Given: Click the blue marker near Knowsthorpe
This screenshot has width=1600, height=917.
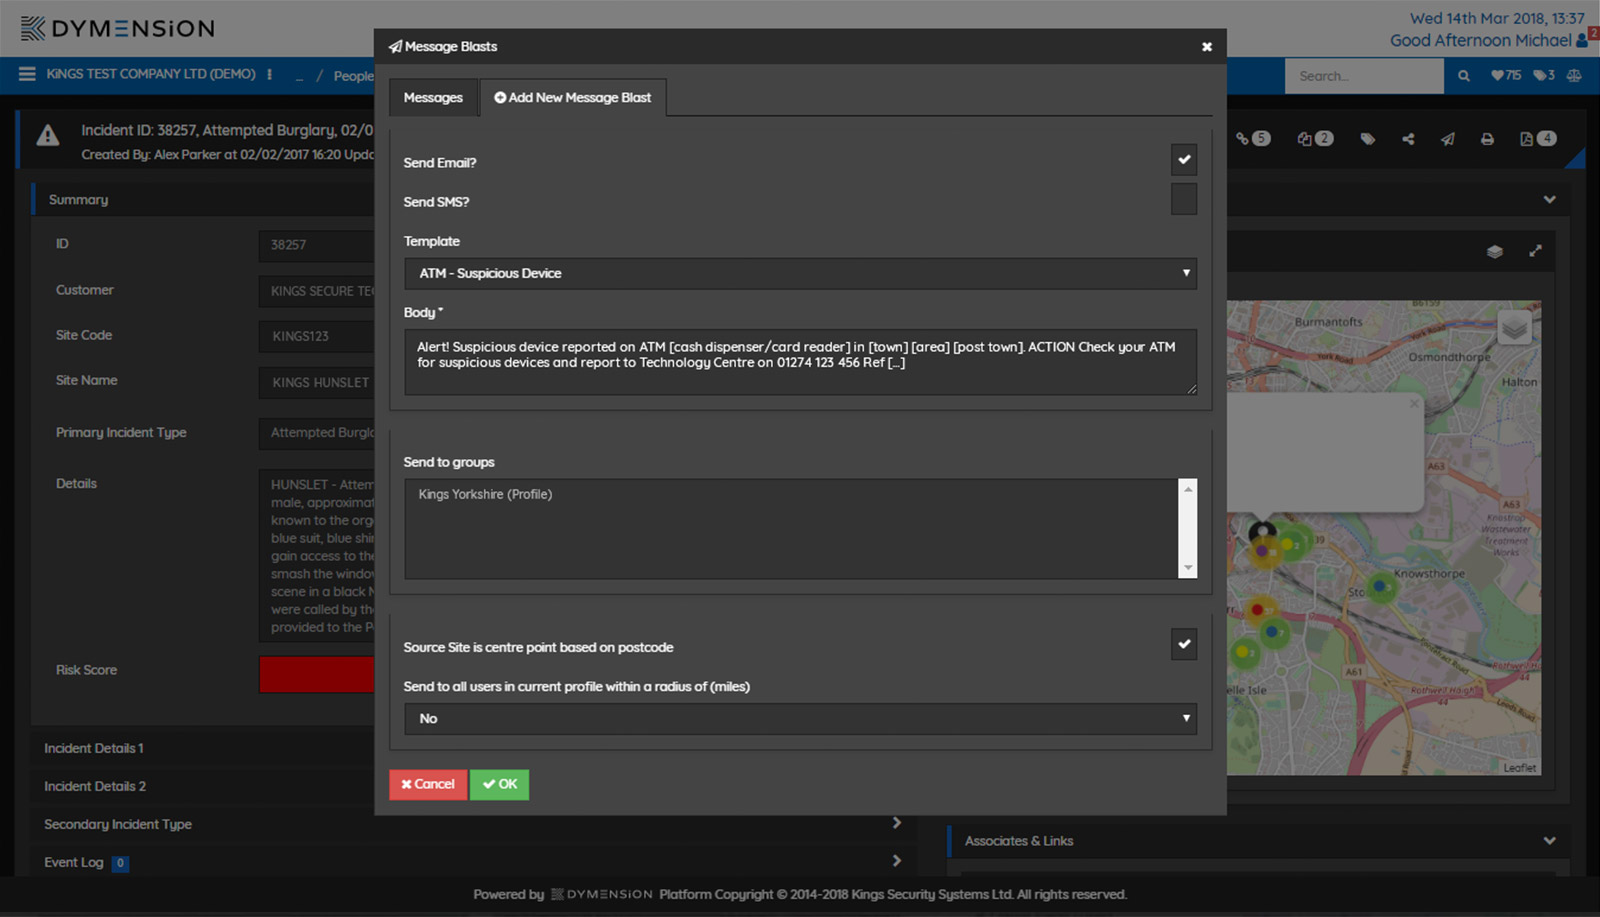Looking at the screenshot, I should (1381, 586).
